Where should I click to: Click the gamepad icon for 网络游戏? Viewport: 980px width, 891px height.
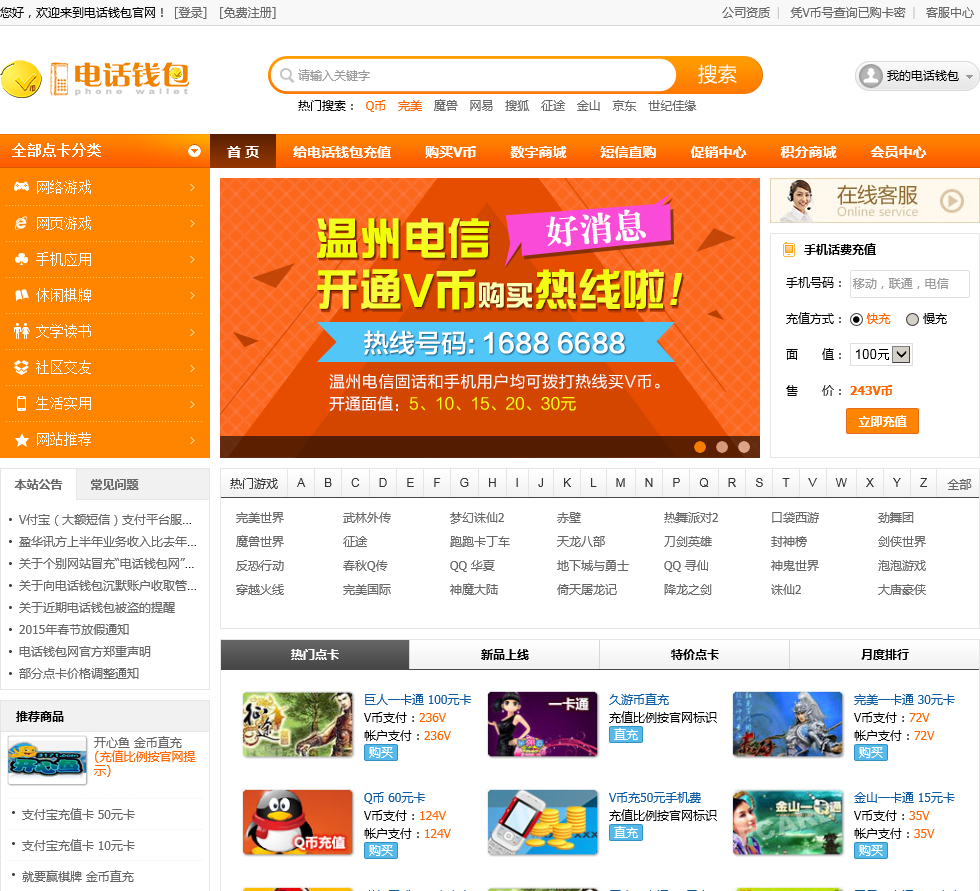(21, 187)
